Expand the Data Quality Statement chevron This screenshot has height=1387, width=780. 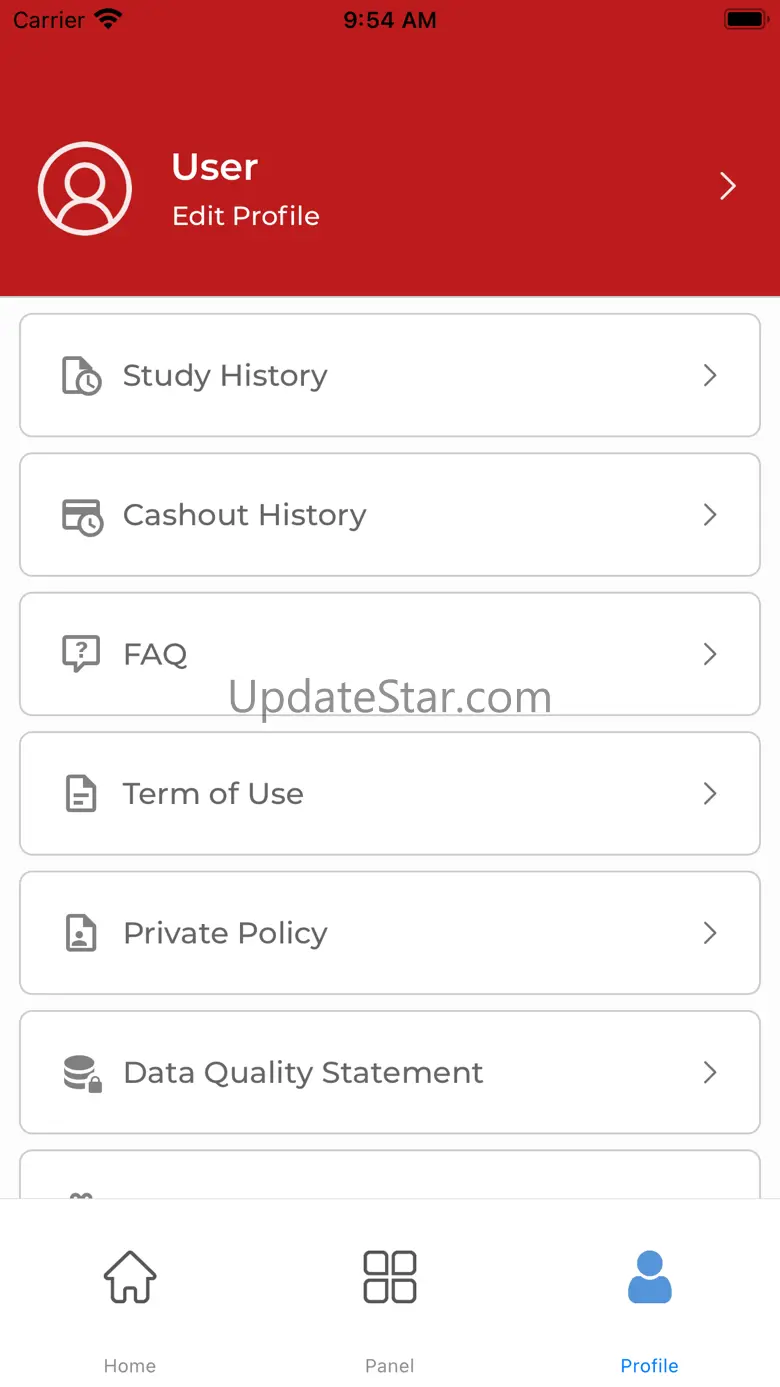pos(710,1073)
